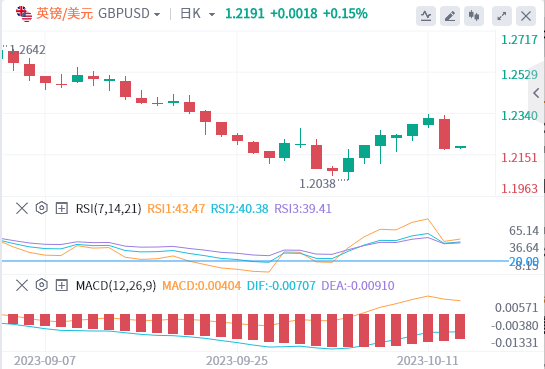Screen dimensions: 545x369
Task: Select the pencil drawing tool
Action: tap(450, 16)
